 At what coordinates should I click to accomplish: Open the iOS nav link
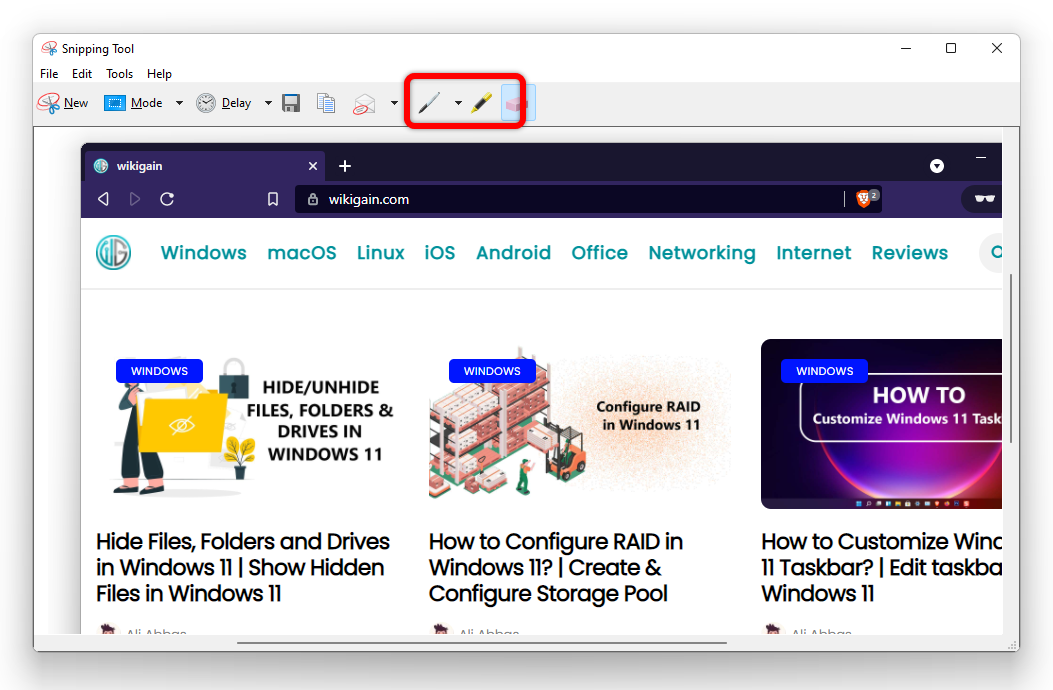tap(439, 253)
